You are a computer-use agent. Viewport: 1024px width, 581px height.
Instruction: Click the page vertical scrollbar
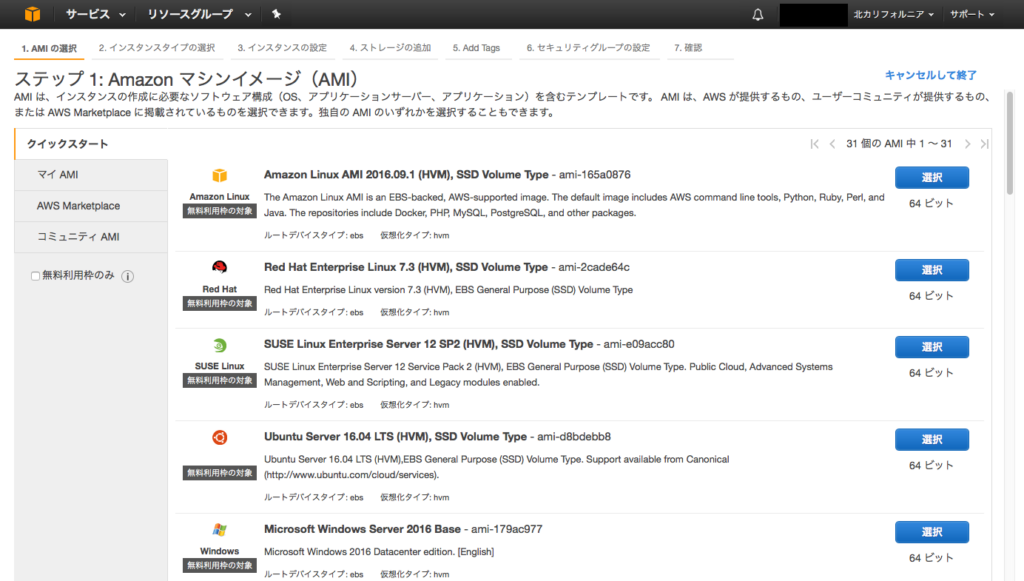(x=1010, y=144)
